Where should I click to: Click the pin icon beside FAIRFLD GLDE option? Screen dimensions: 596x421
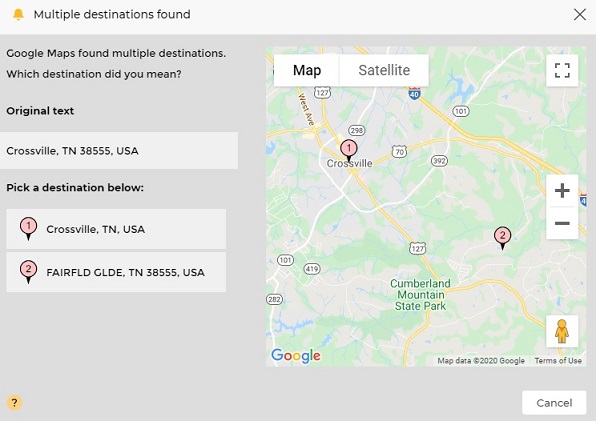[x=28, y=272]
